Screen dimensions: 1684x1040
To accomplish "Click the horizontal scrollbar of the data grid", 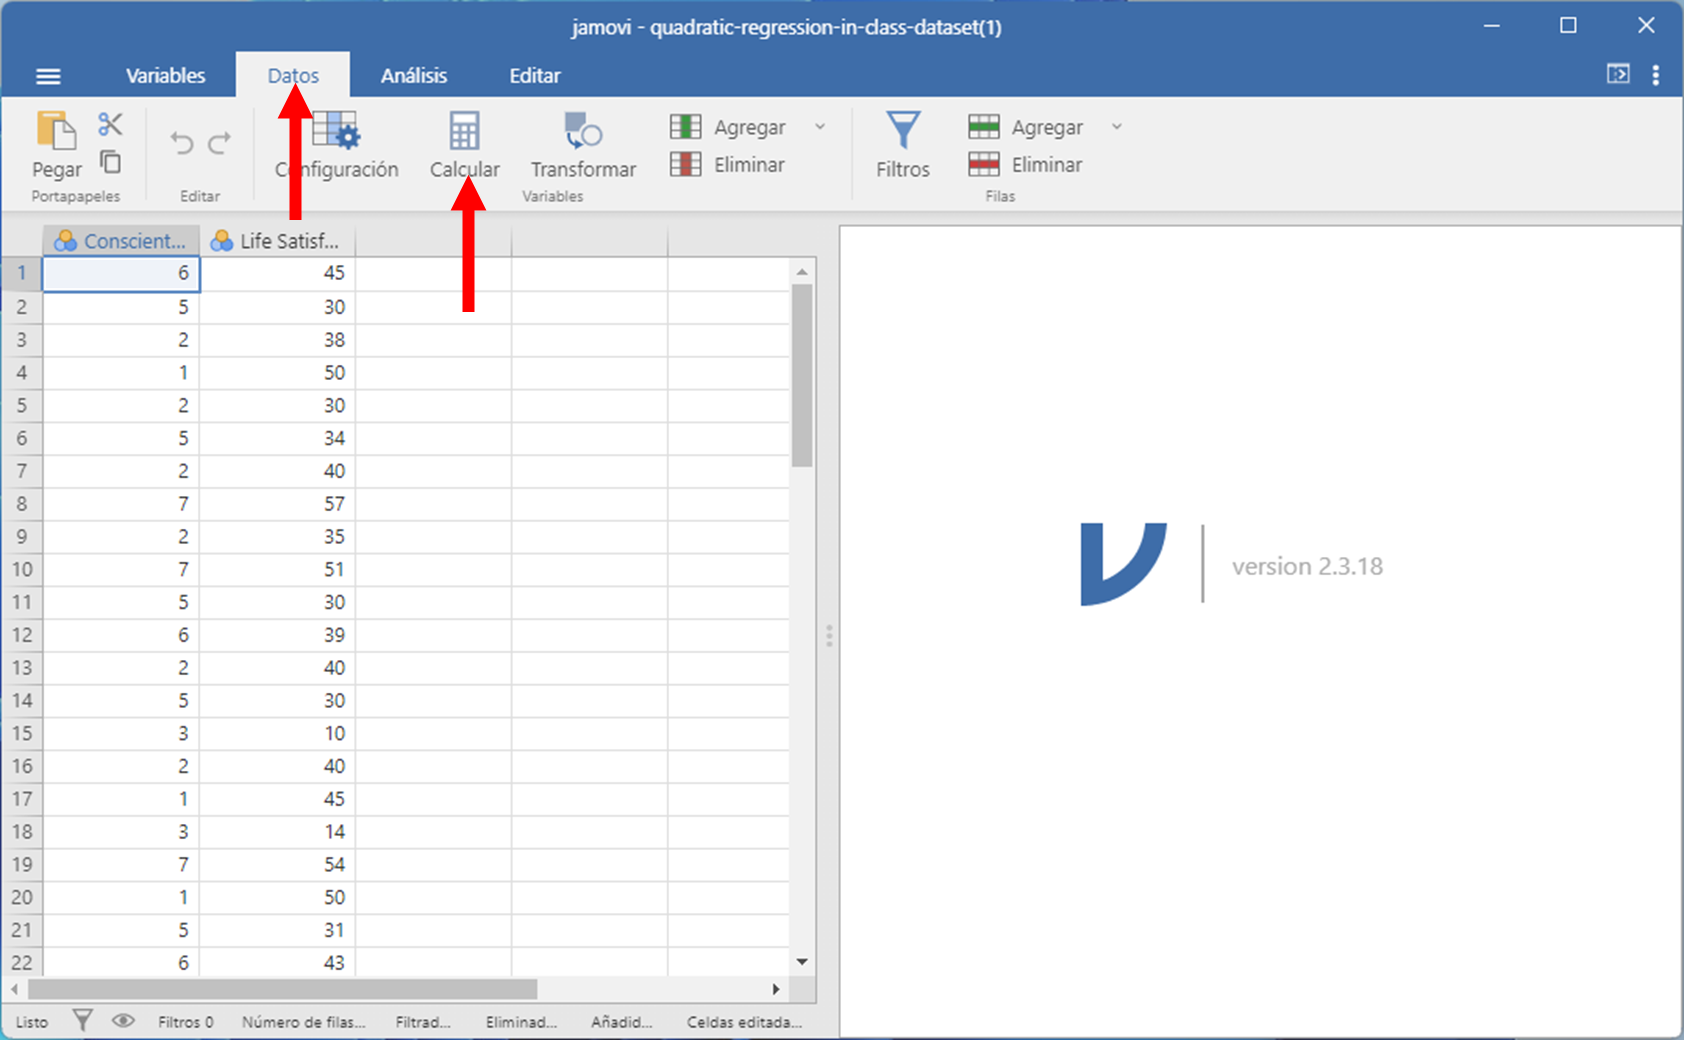I will [x=283, y=989].
